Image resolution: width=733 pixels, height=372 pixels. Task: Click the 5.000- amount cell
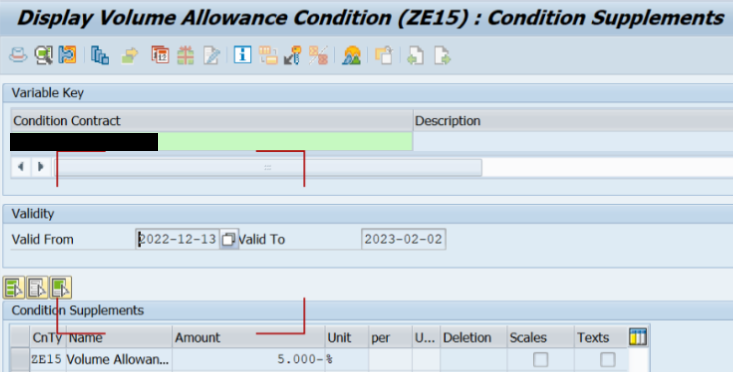(x=249, y=359)
